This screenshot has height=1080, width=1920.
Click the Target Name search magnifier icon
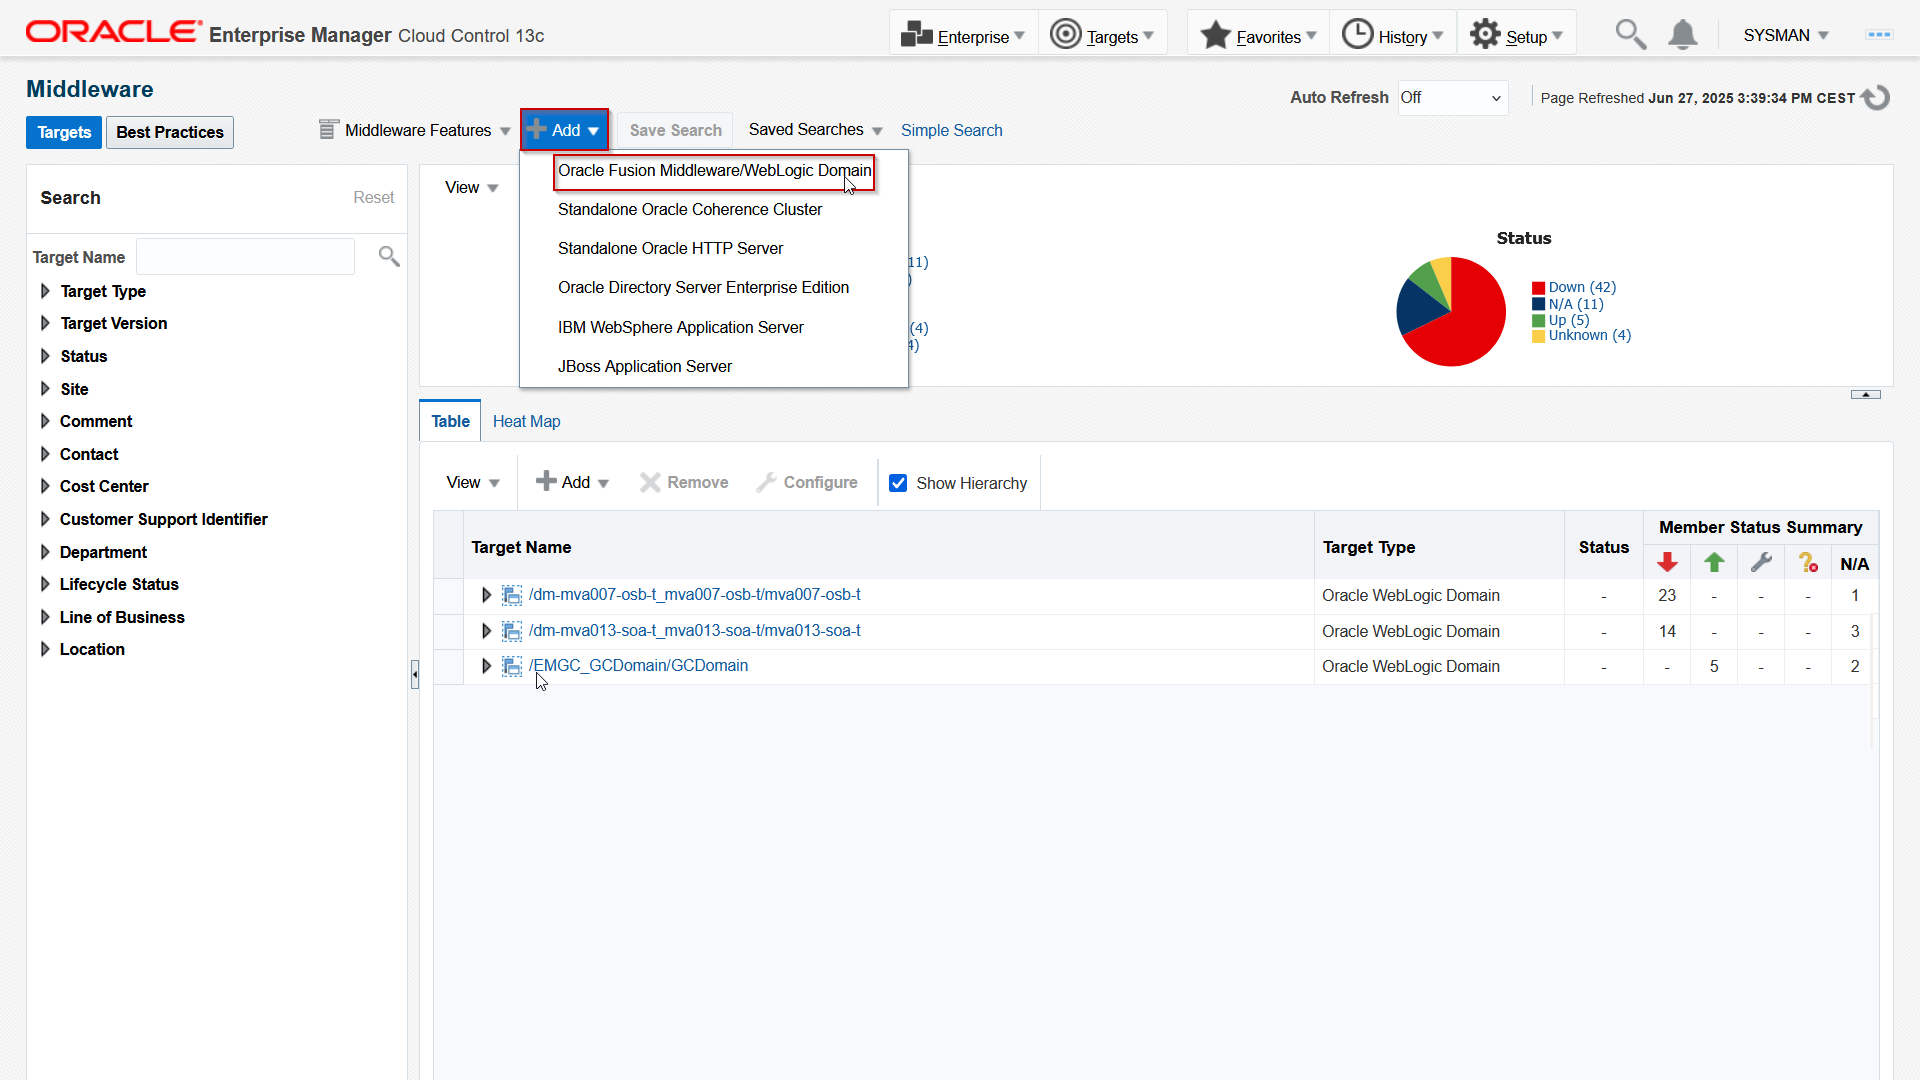389,257
